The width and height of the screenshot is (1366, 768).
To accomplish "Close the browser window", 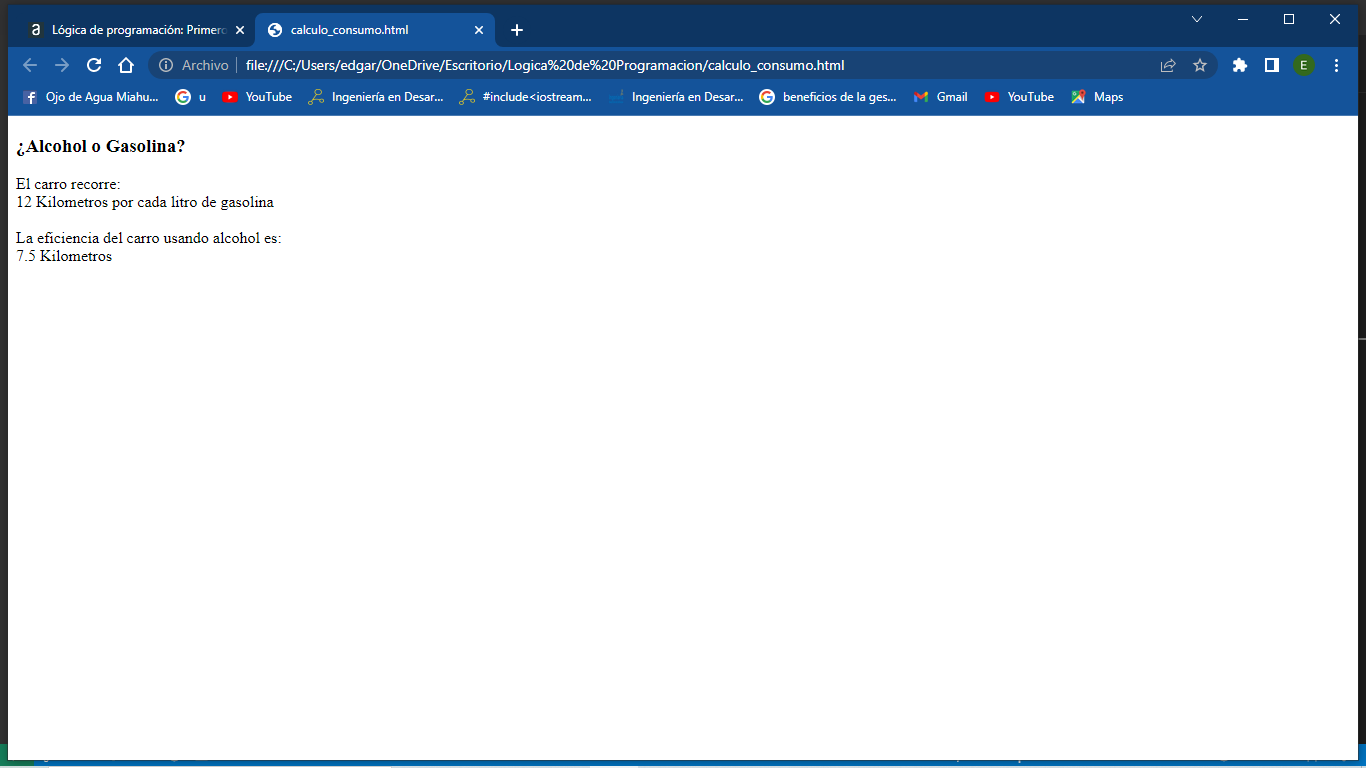I will click(x=1335, y=19).
